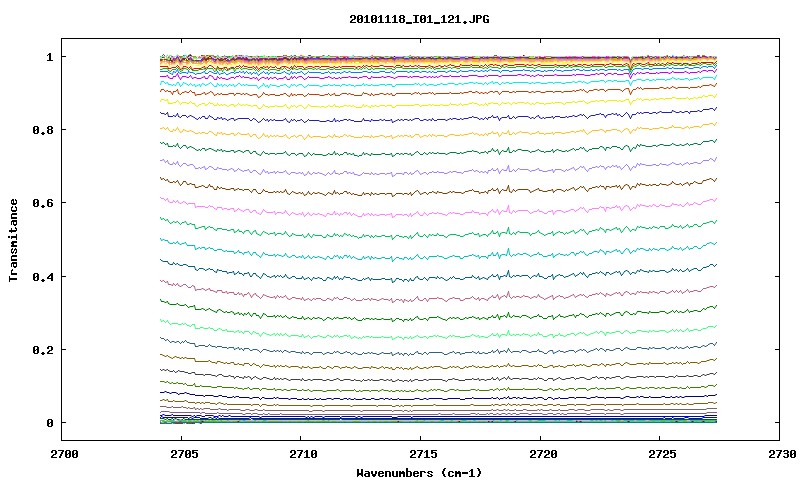800x480 pixels.
Task: Click the y-axis tick label 0.4
Action: tap(43, 276)
